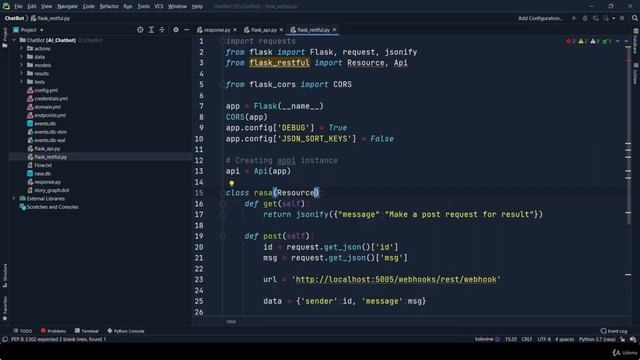Click the PyCharm logo in title bar

(x=6, y=6)
